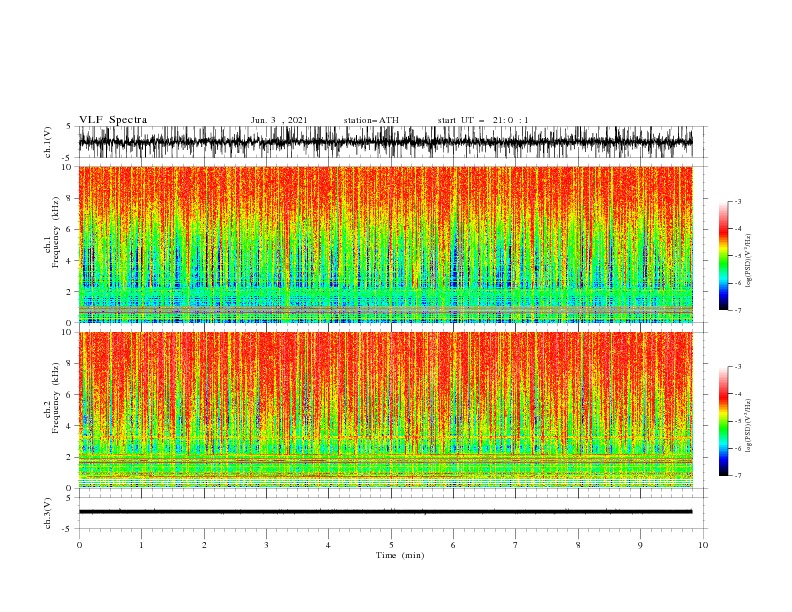Click the upper colorbar 'log(PSD)(V²/Hz)' label

point(748,261)
